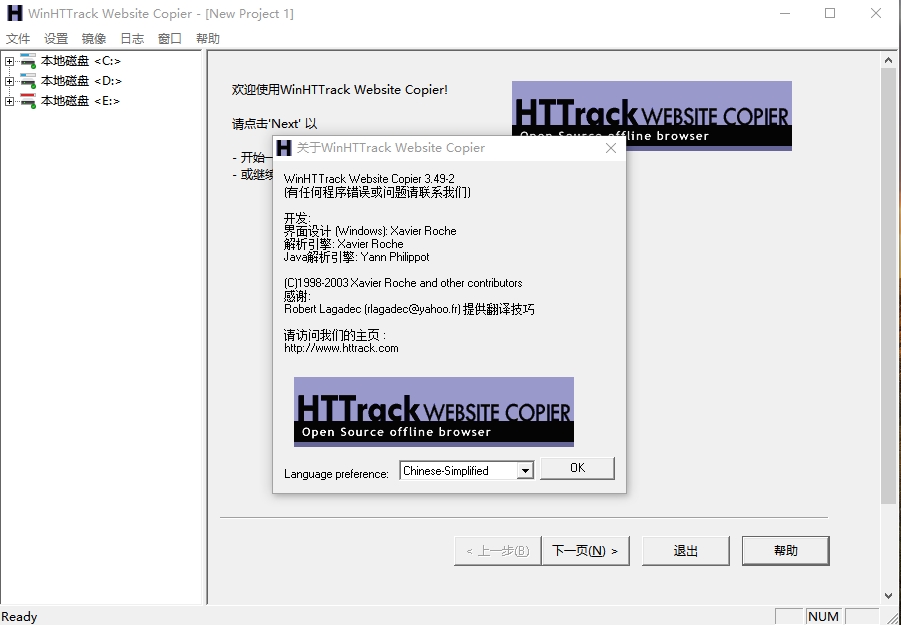Select 本地磁盘 <C:> label in tree
901x625 pixels.
tap(81, 61)
